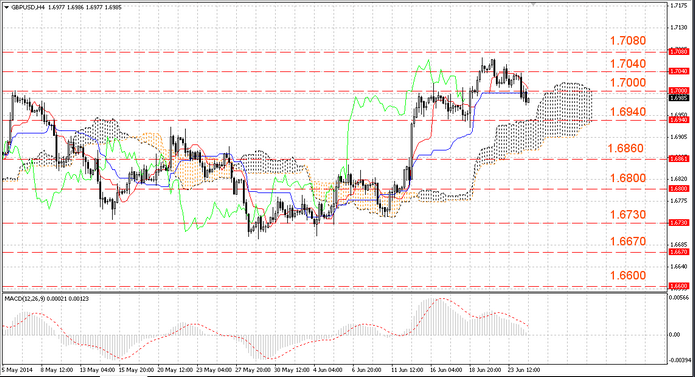Click the 23 Jun 12:00 date label
The width and height of the screenshot is (695, 377).
tap(524, 369)
